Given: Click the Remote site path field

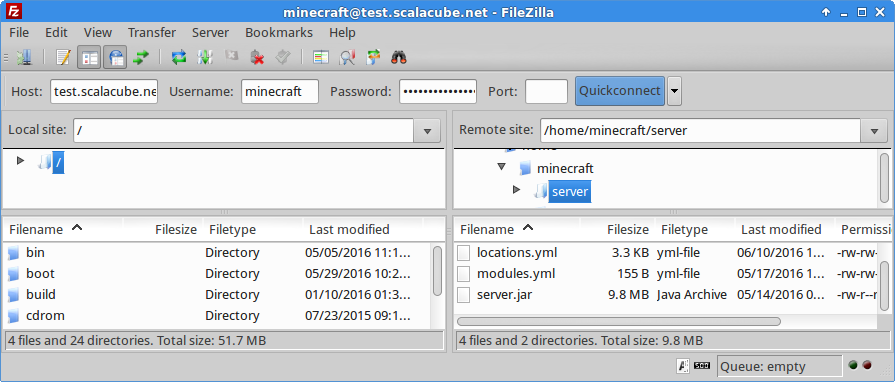Looking at the screenshot, I should (701, 131).
